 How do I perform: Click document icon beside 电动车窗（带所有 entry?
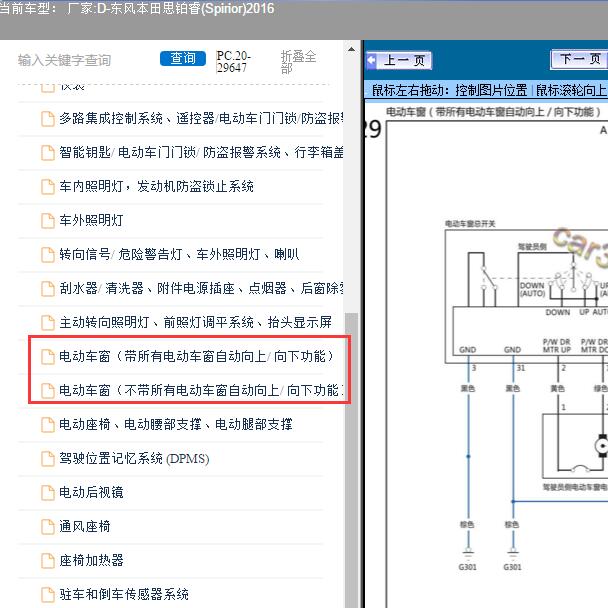tap(48, 357)
